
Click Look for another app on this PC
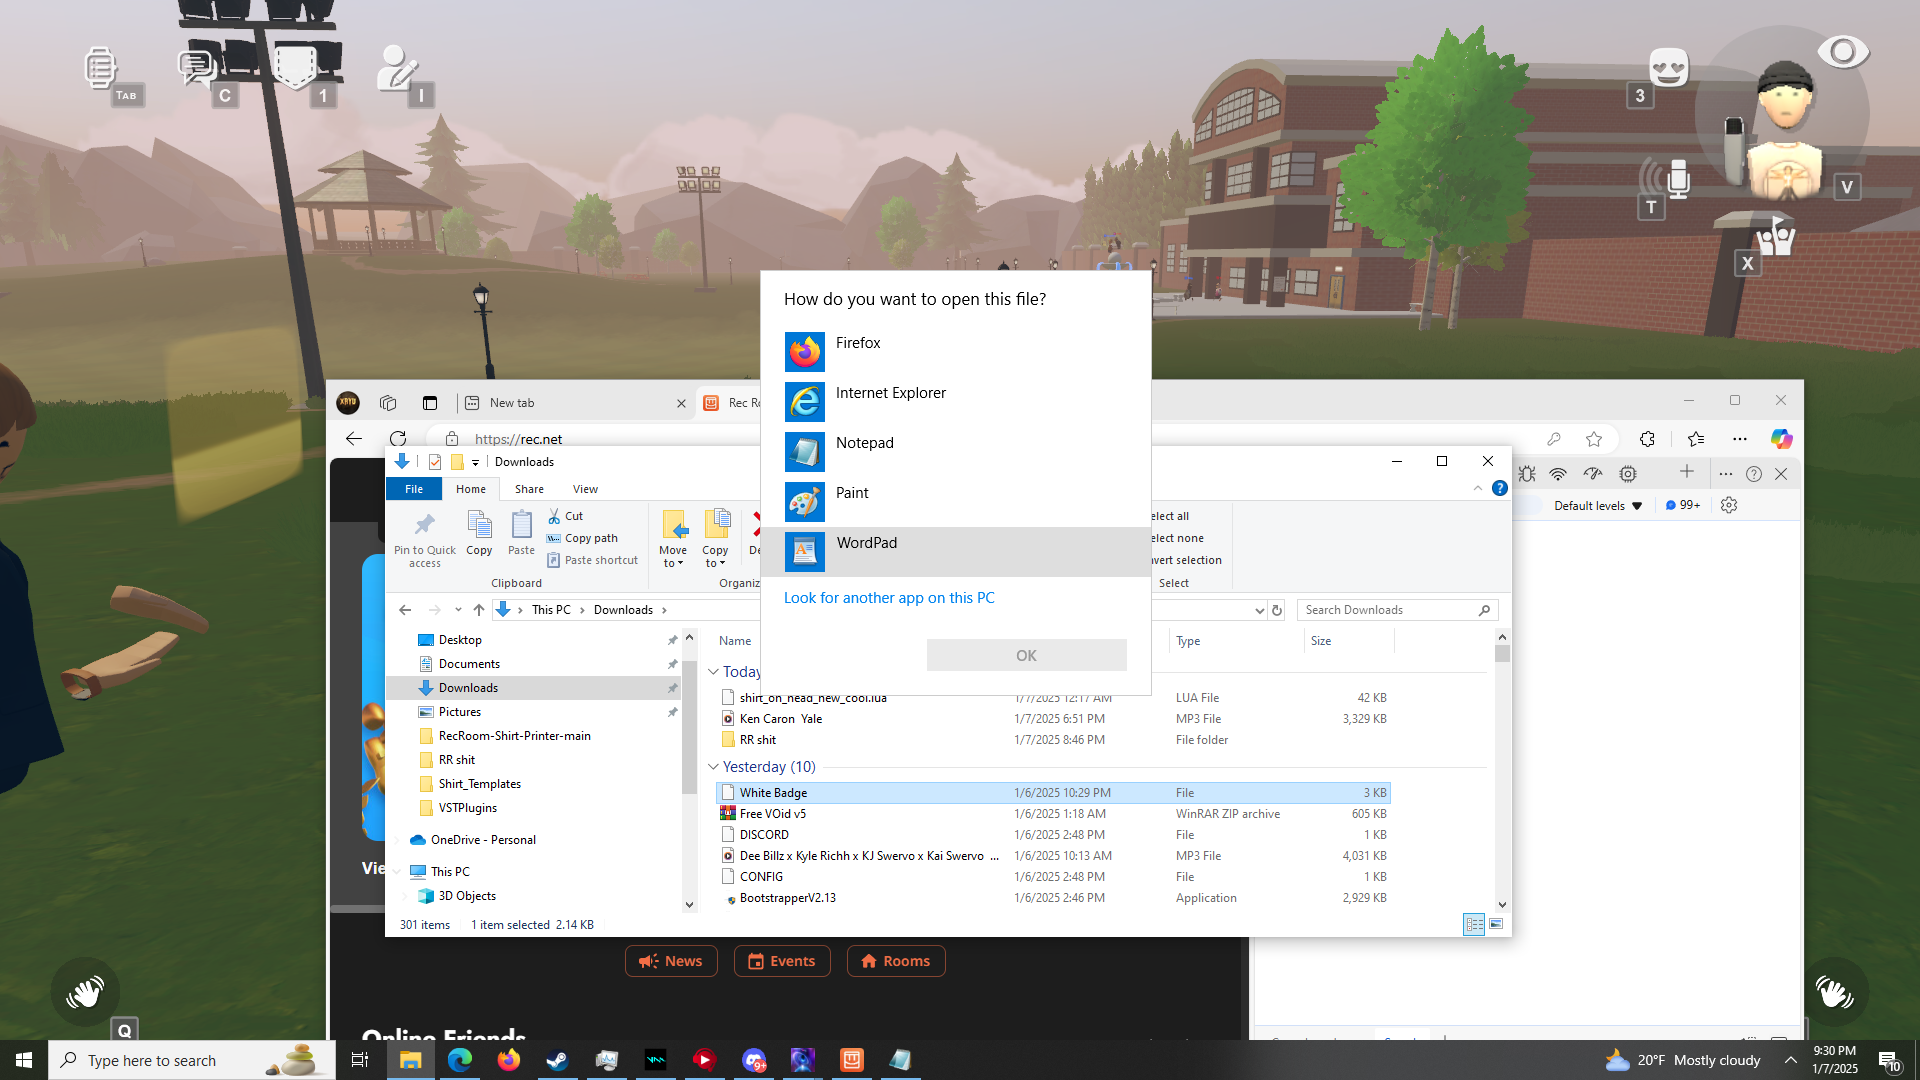[888, 598]
